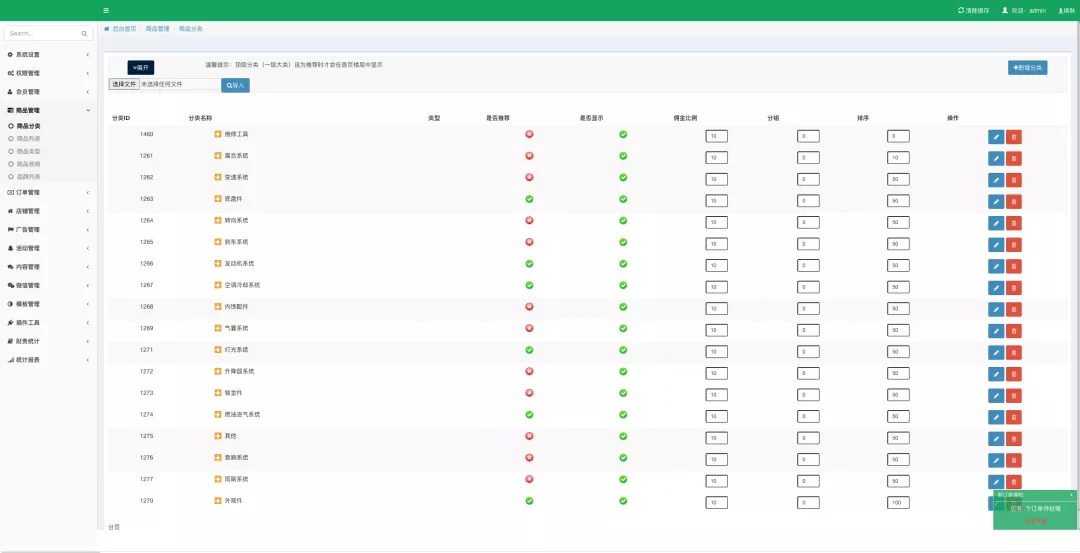
Task: Toggle the recommend status red X for category 1261
Action: point(529,156)
